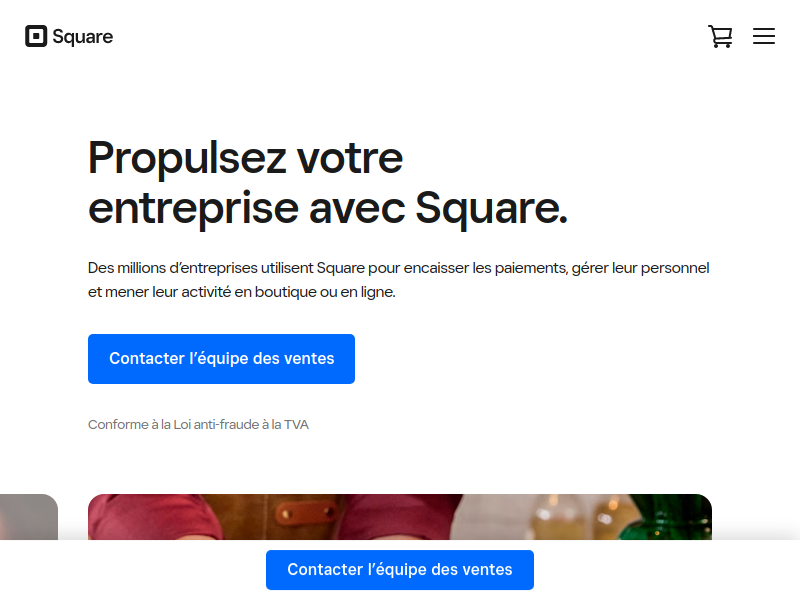The width and height of the screenshot is (800, 600).
Task: Click the Conforme à la Loi anti-fraude text
Action: 198,424
